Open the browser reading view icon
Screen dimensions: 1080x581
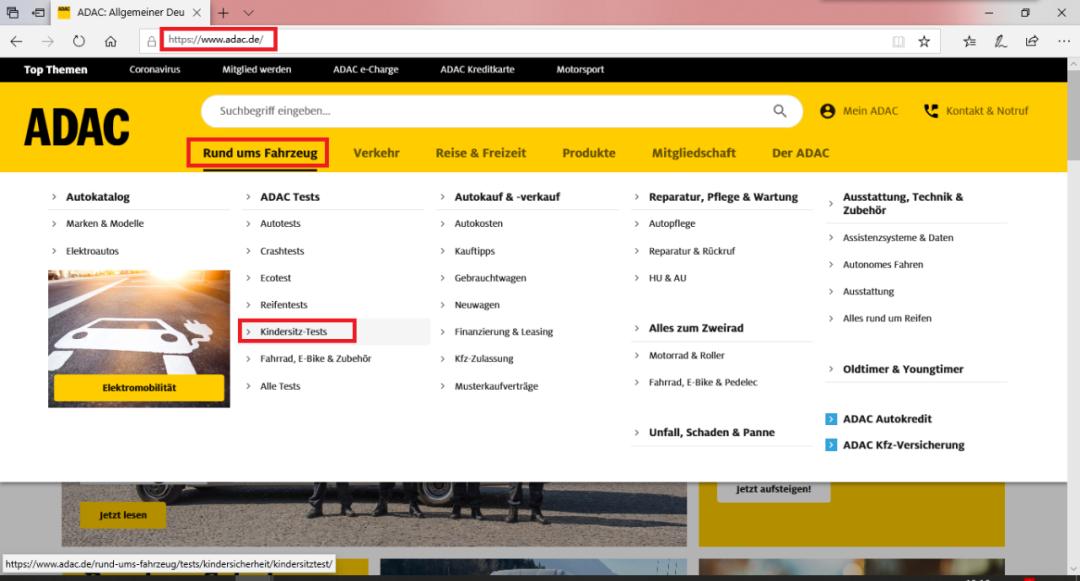[x=898, y=41]
